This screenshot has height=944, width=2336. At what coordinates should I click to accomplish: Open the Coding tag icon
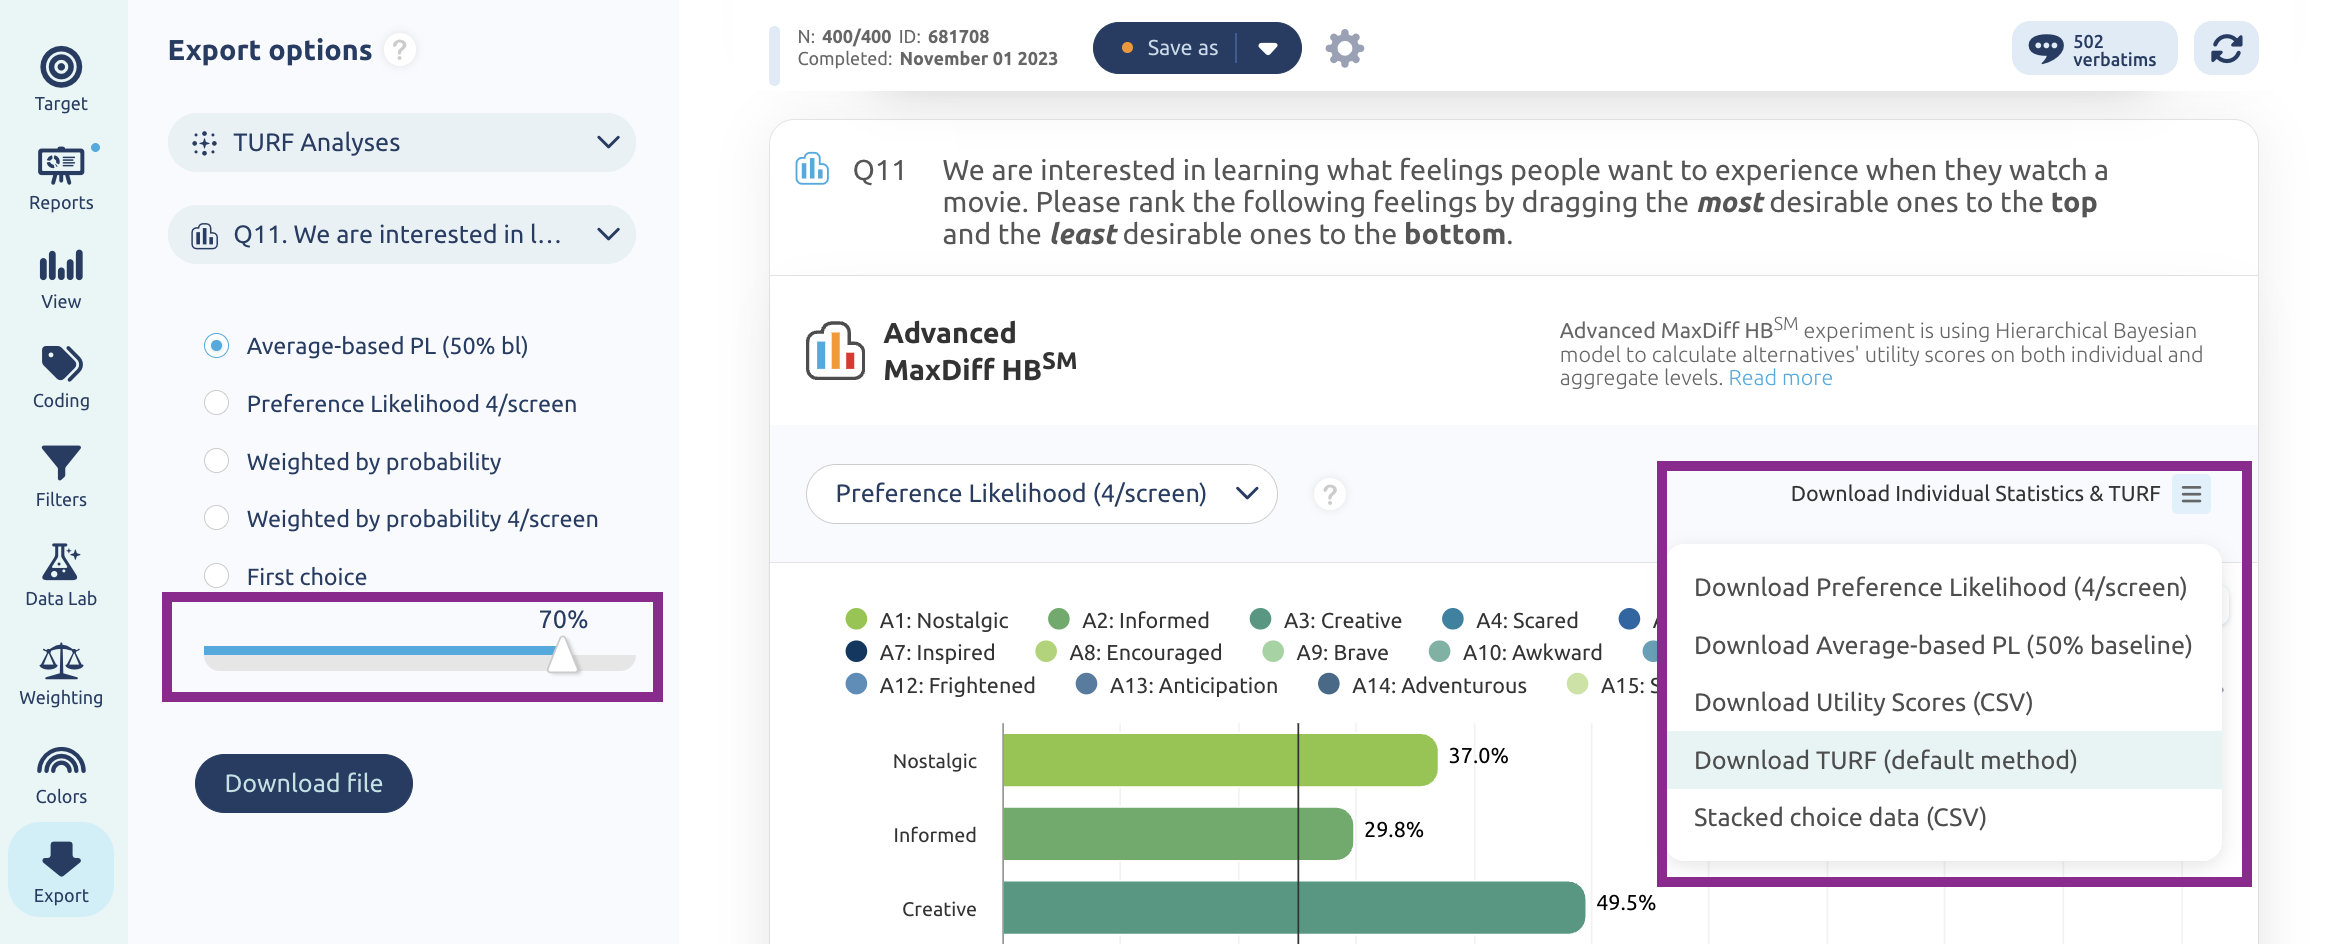61,365
